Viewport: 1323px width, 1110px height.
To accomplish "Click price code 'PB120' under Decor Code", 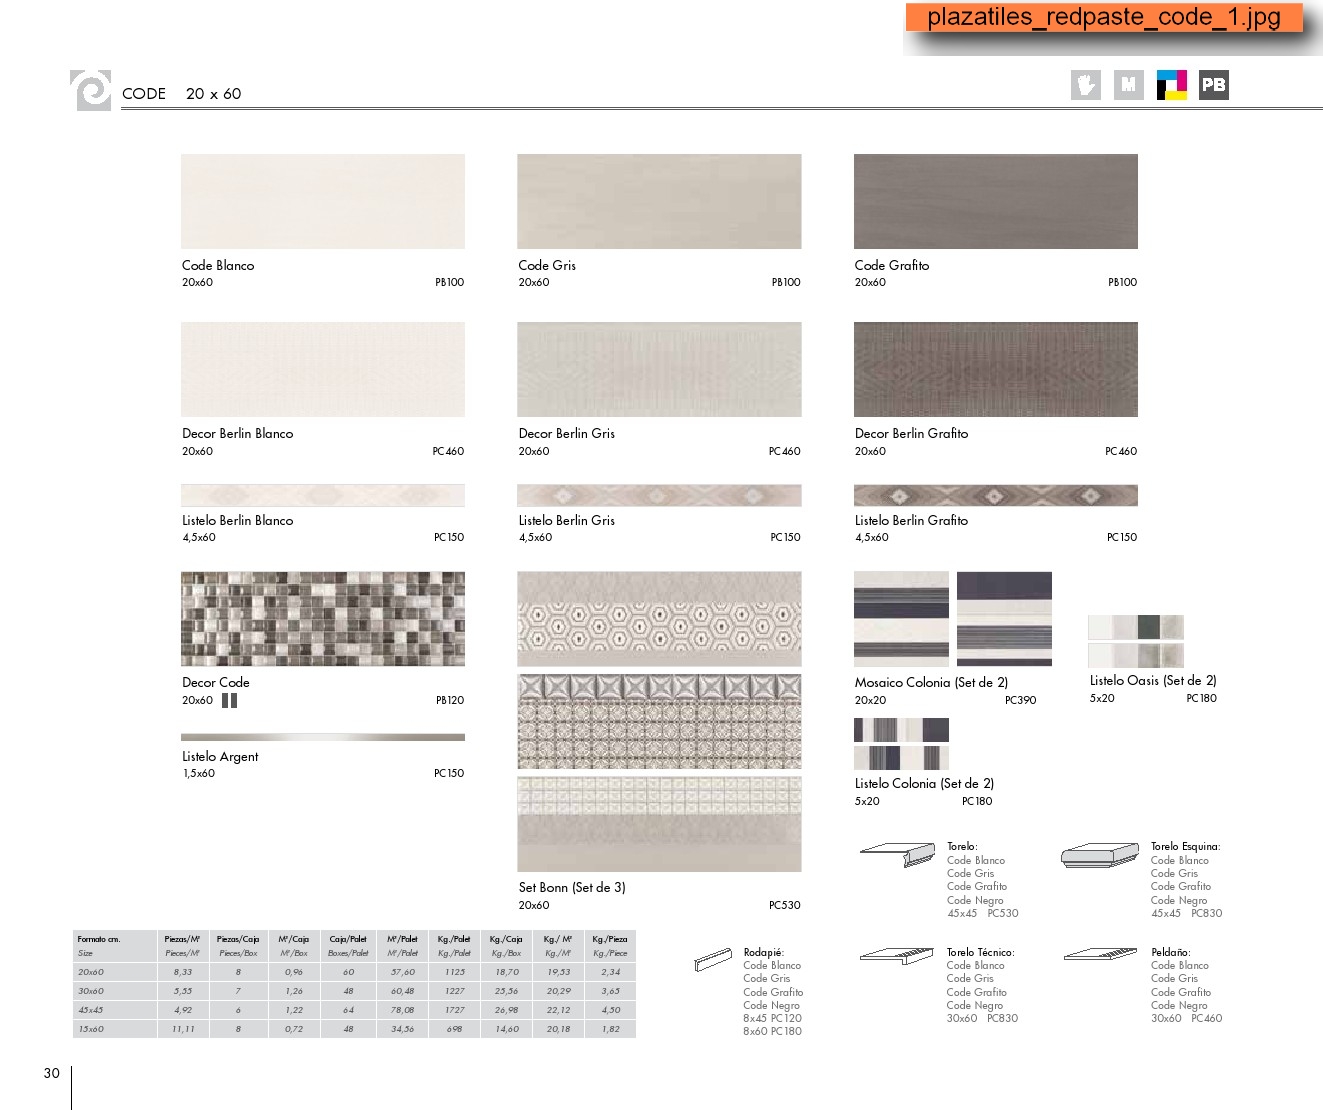I will (x=450, y=700).
